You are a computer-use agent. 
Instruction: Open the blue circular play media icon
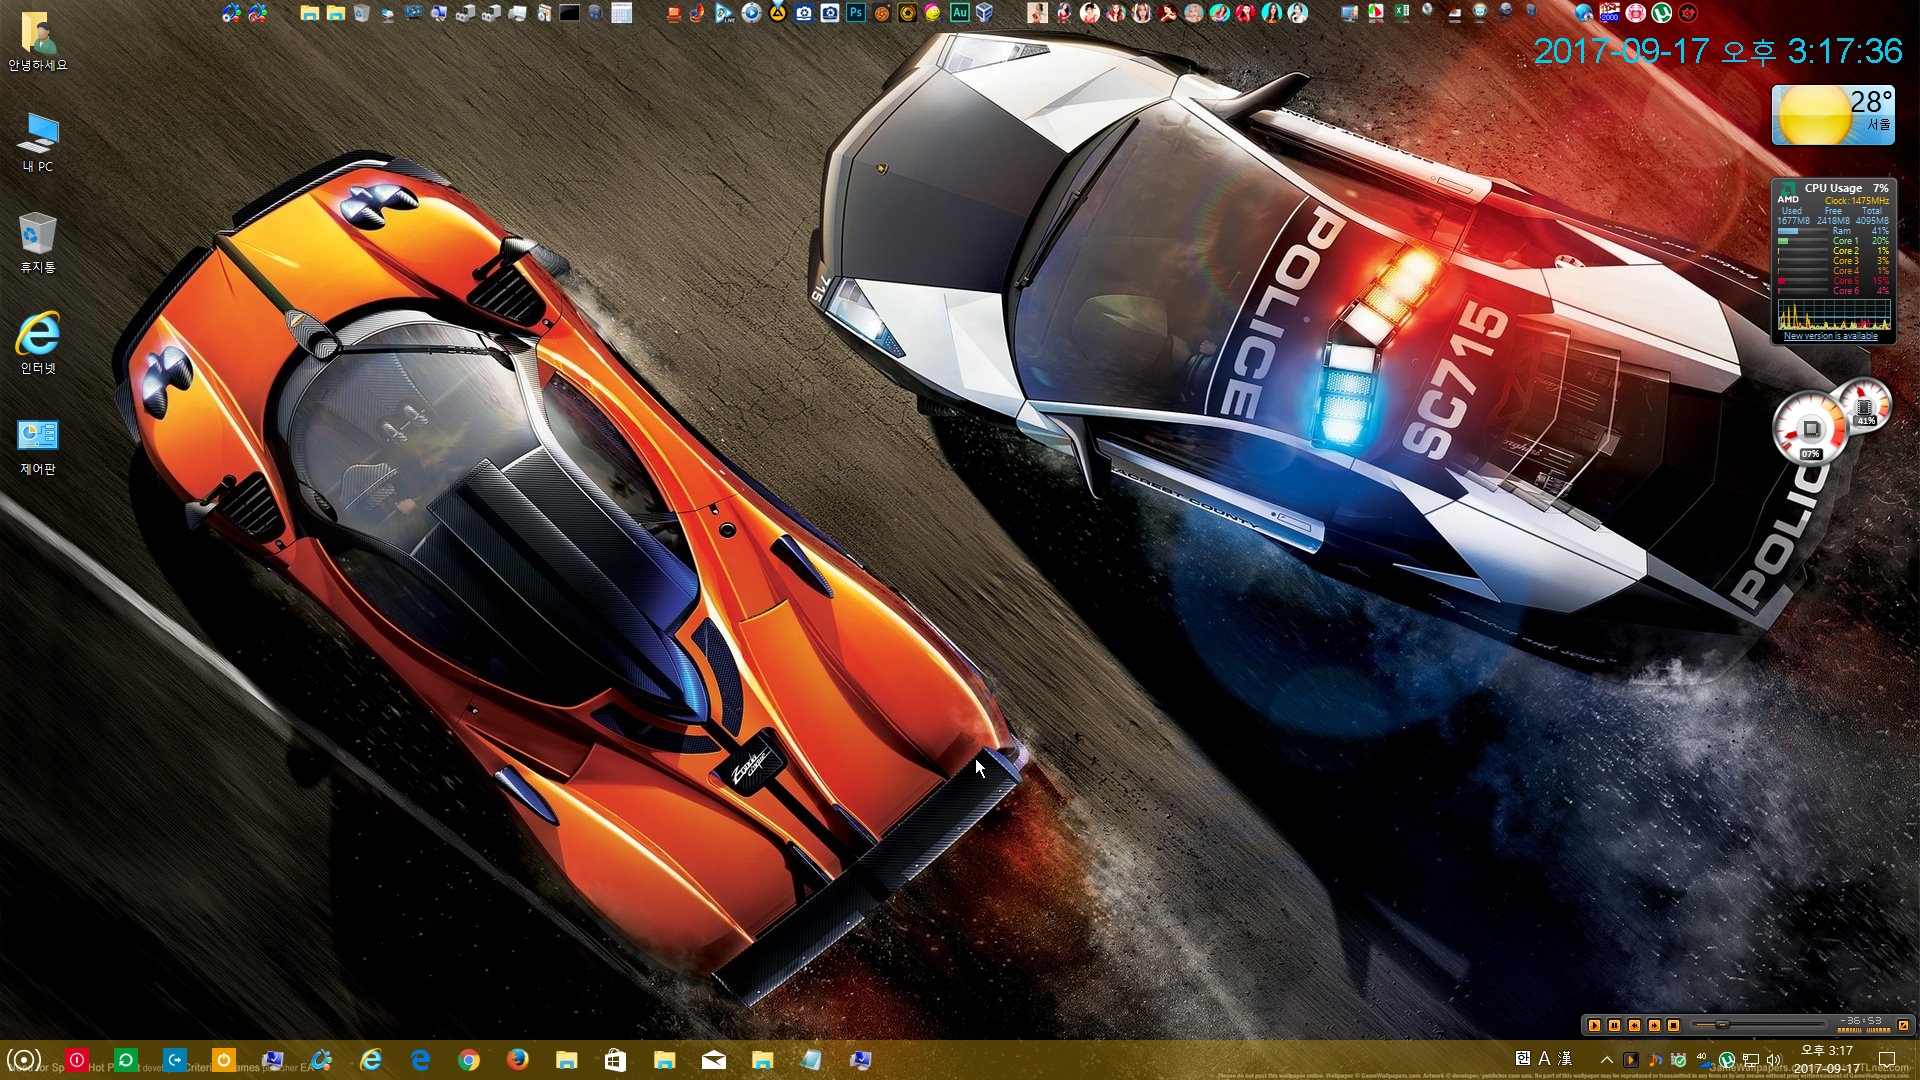(x=751, y=13)
